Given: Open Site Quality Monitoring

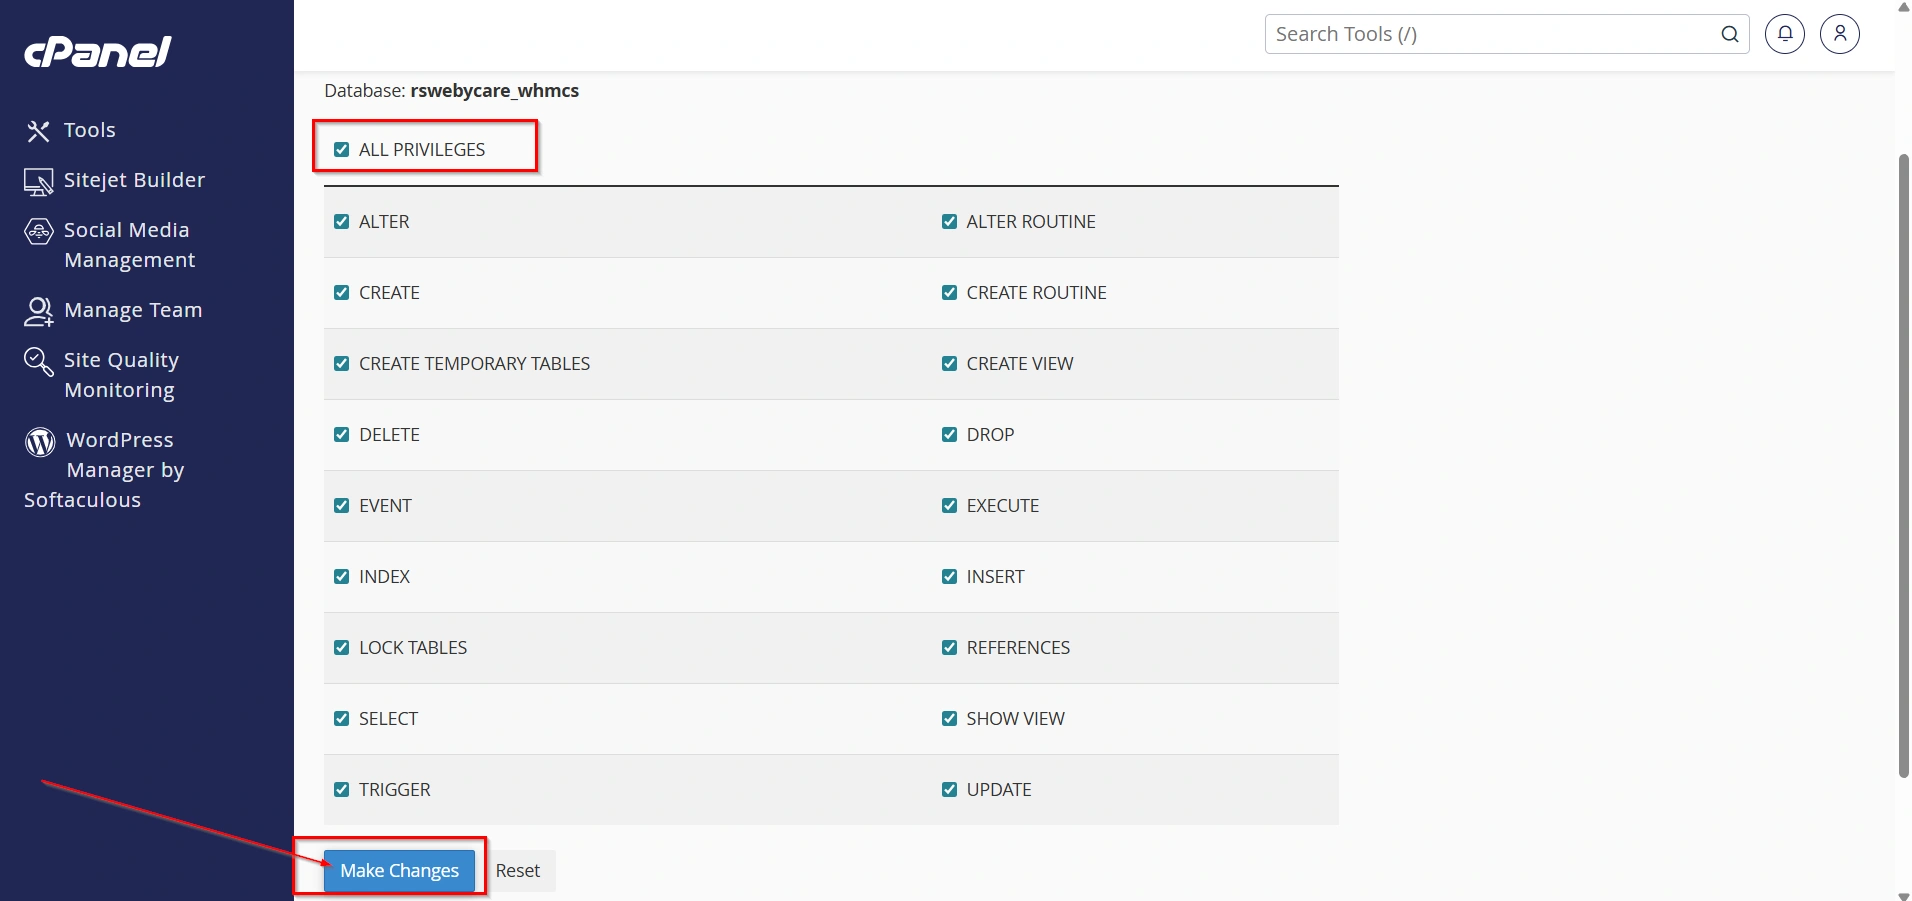Looking at the screenshot, I should (121, 375).
